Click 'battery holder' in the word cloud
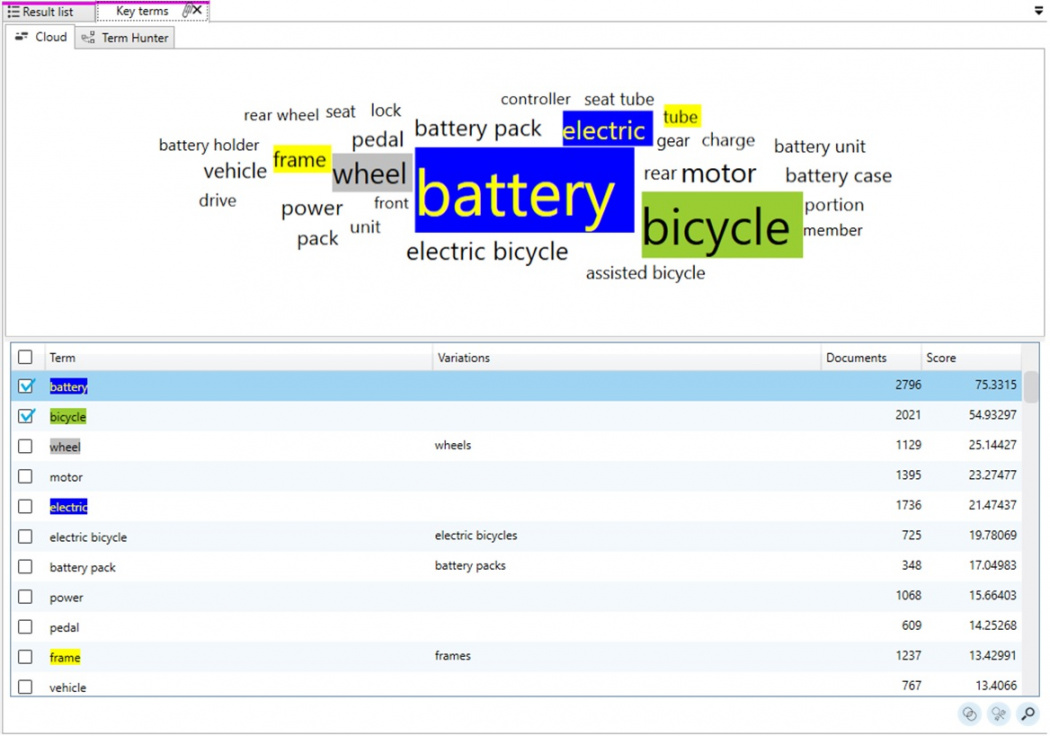This screenshot has width=1050, height=736. (209, 145)
